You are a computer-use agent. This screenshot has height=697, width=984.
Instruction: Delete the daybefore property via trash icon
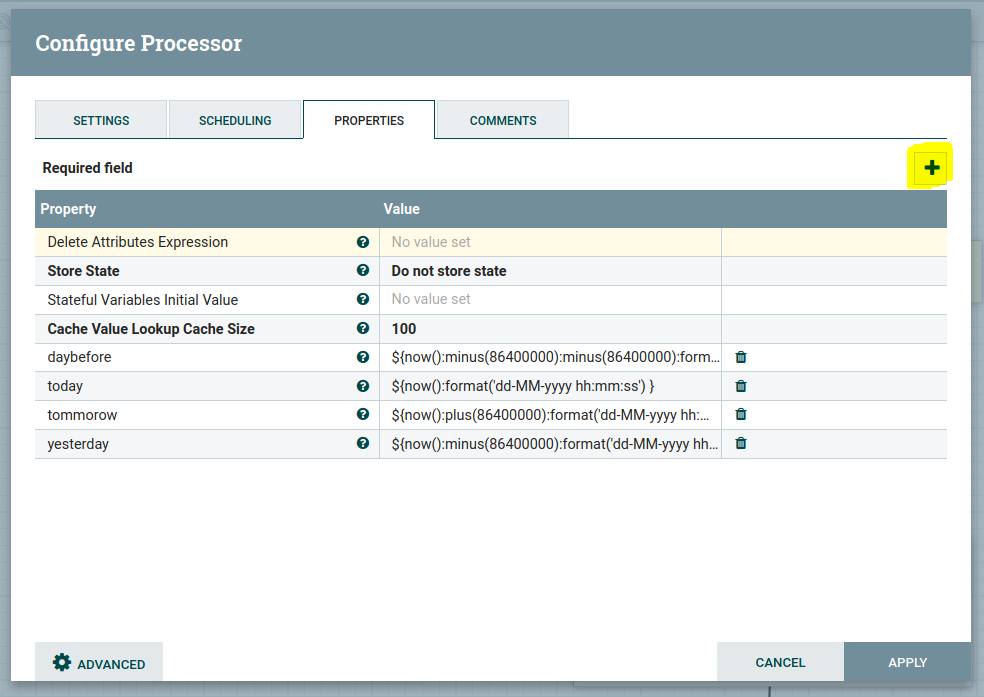pyautogui.click(x=740, y=357)
